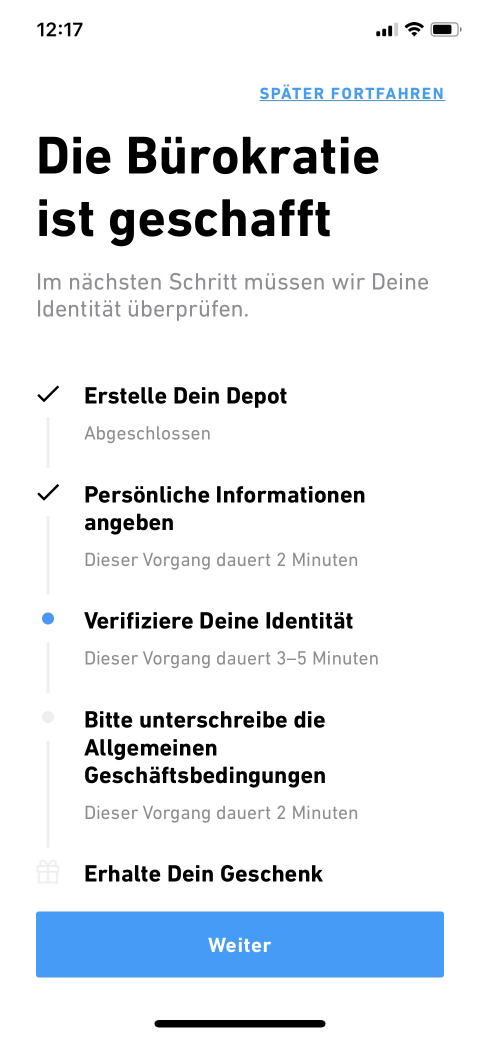This screenshot has width=480, height=1040.
Task: Click the checkmark beside Persönliche Informationen angeben
Action: [x=48, y=493]
